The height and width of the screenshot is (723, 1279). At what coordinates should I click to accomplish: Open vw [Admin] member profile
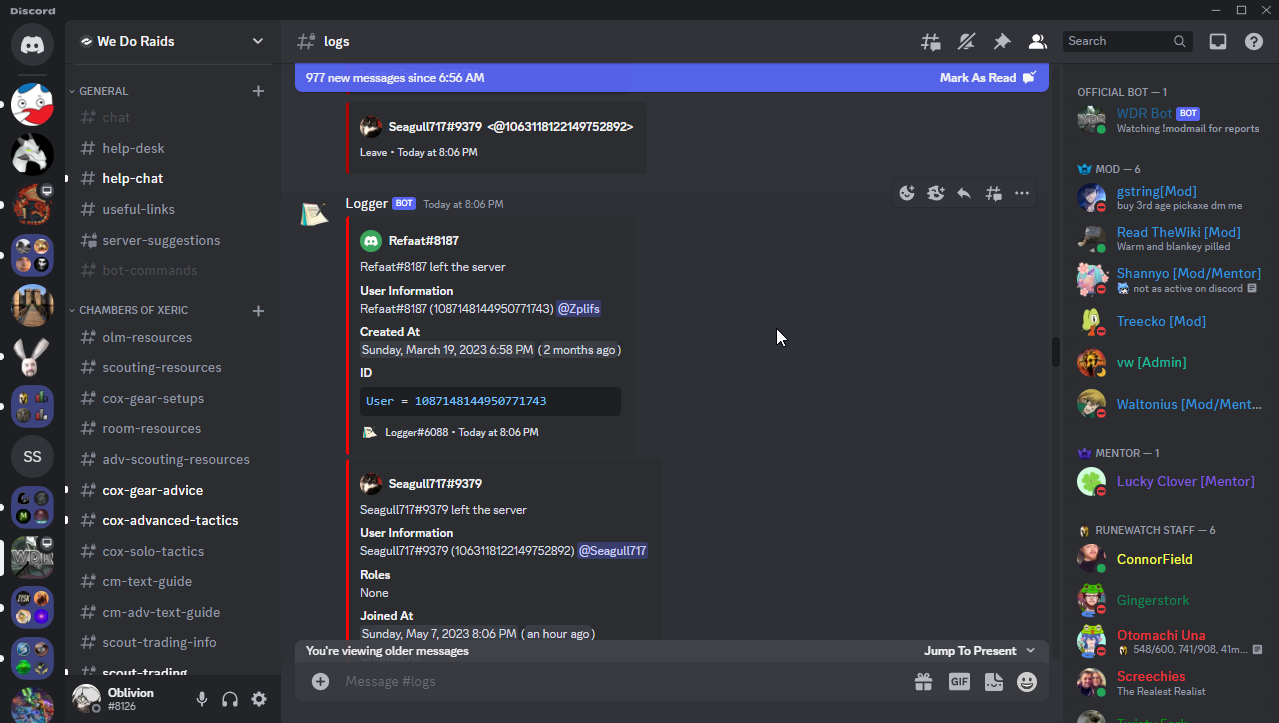(1170, 362)
